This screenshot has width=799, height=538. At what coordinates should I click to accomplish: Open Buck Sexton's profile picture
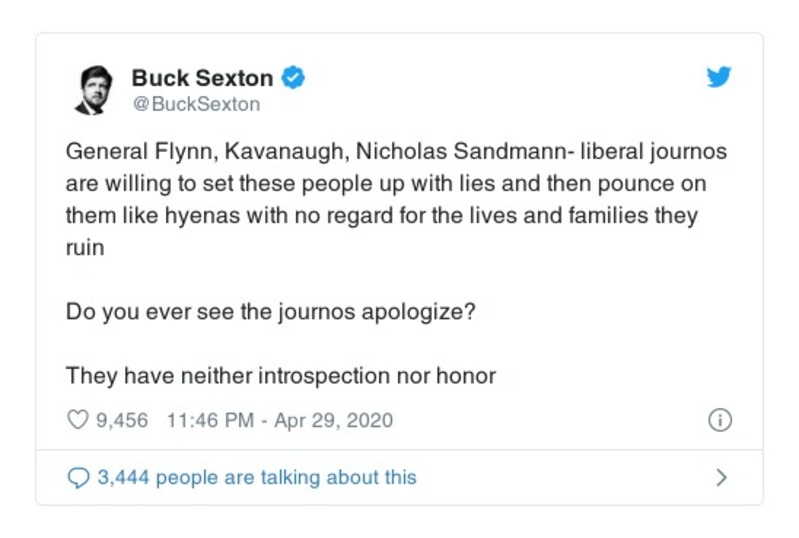click(96, 89)
